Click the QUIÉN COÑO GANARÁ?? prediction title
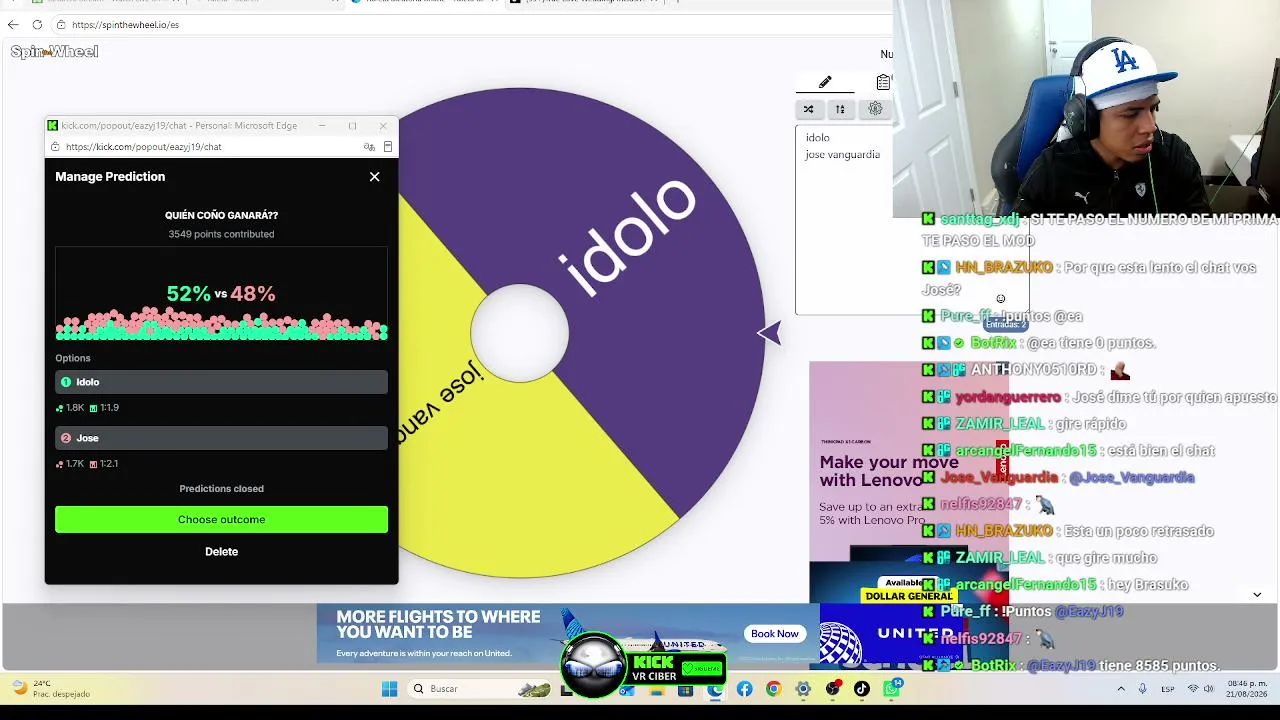This screenshot has height=720, width=1280. tap(221, 215)
